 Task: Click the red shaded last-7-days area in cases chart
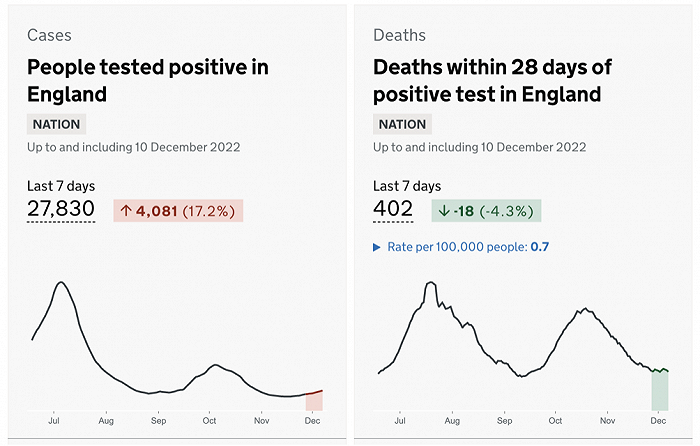coord(314,401)
